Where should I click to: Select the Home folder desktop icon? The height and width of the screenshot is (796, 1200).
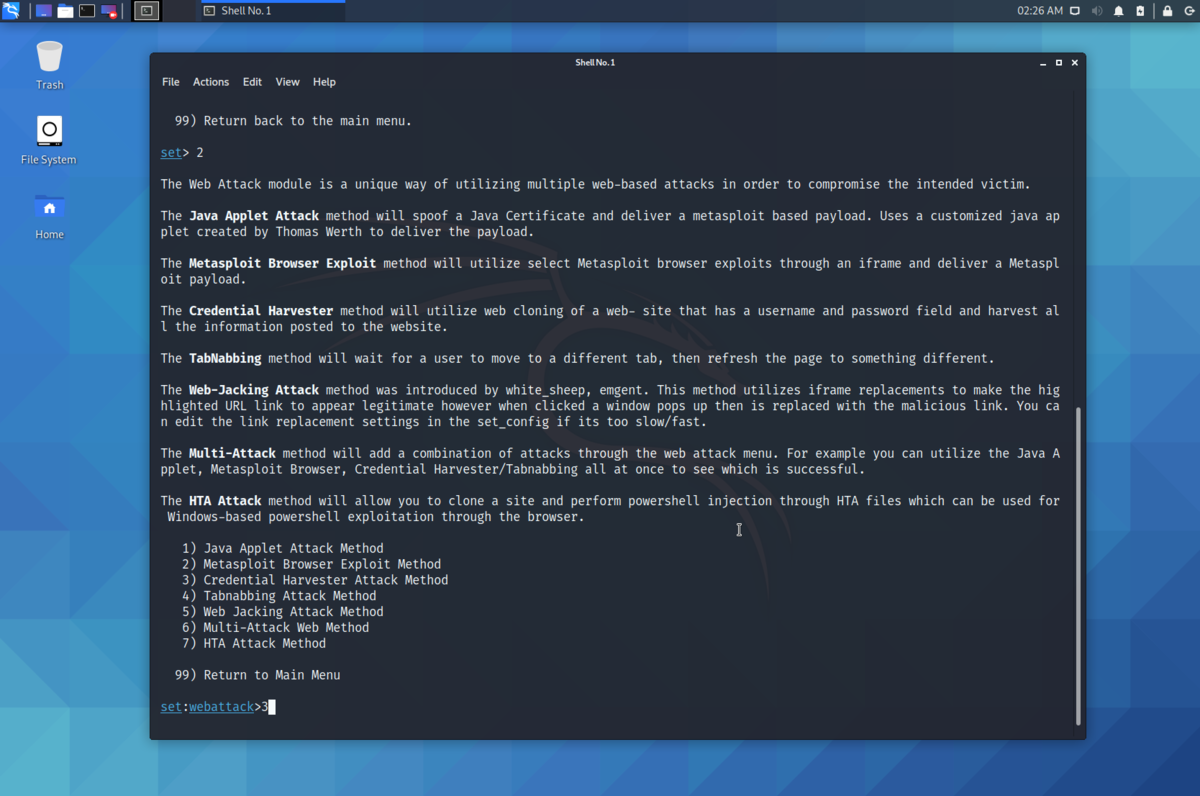click(49, 215)
